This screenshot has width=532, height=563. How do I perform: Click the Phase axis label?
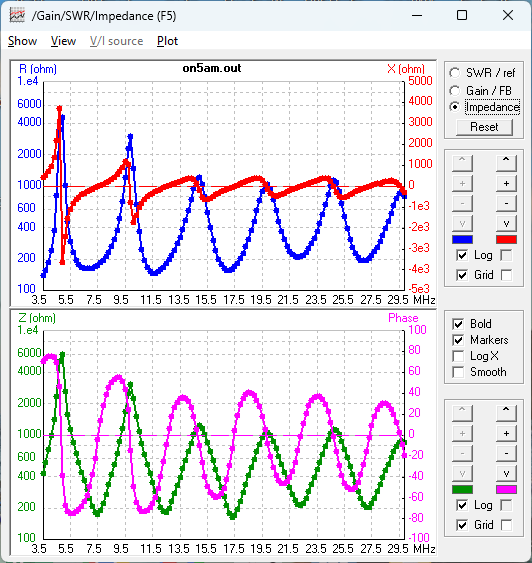(x=403, y=318)
